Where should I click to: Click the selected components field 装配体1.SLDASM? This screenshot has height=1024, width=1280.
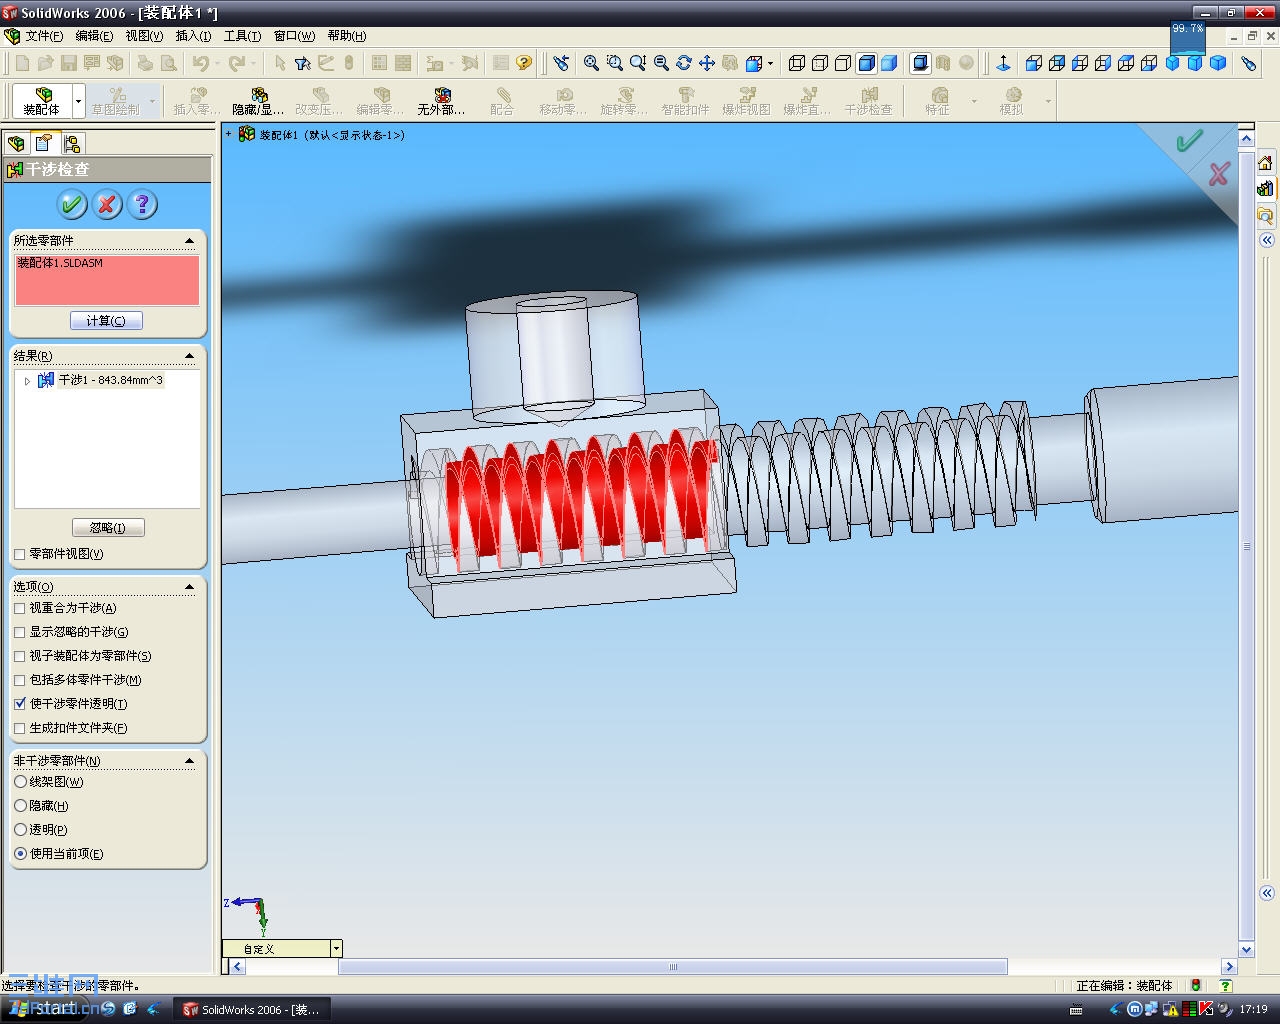tap(107, 280)
